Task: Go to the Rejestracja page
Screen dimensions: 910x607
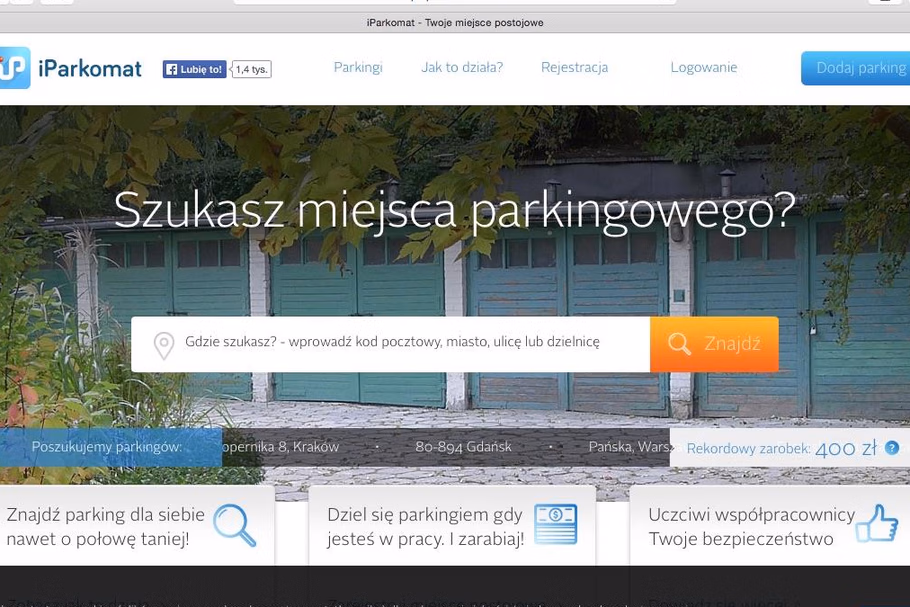Action: 574,67
